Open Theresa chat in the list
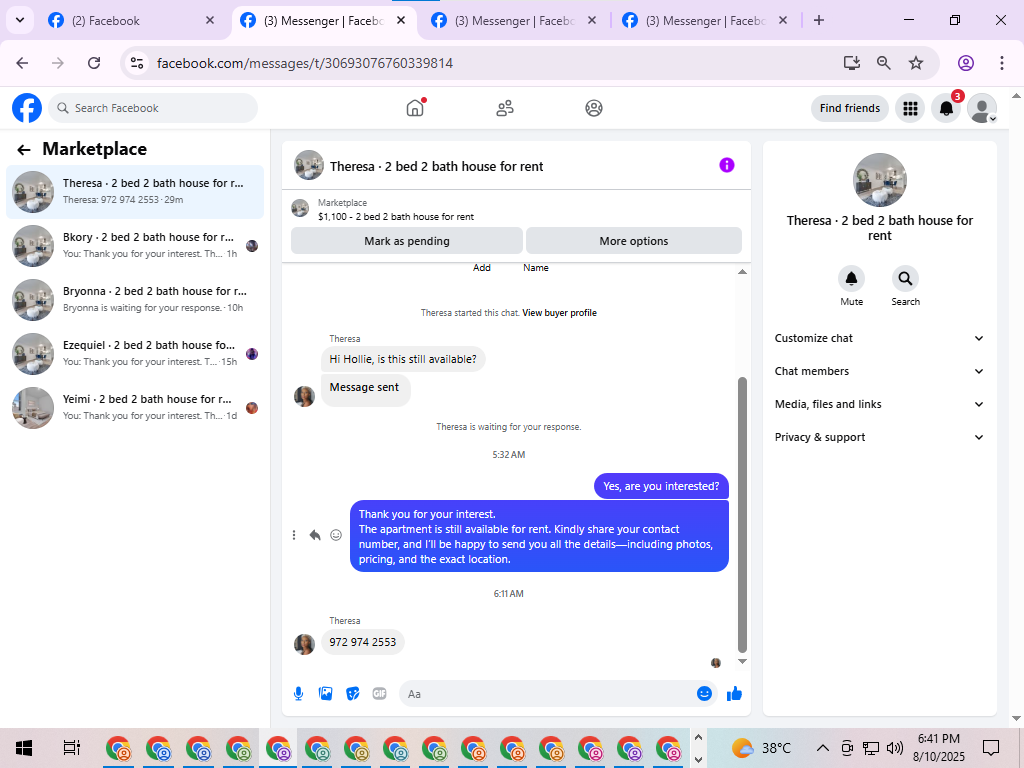 [135, 192]
